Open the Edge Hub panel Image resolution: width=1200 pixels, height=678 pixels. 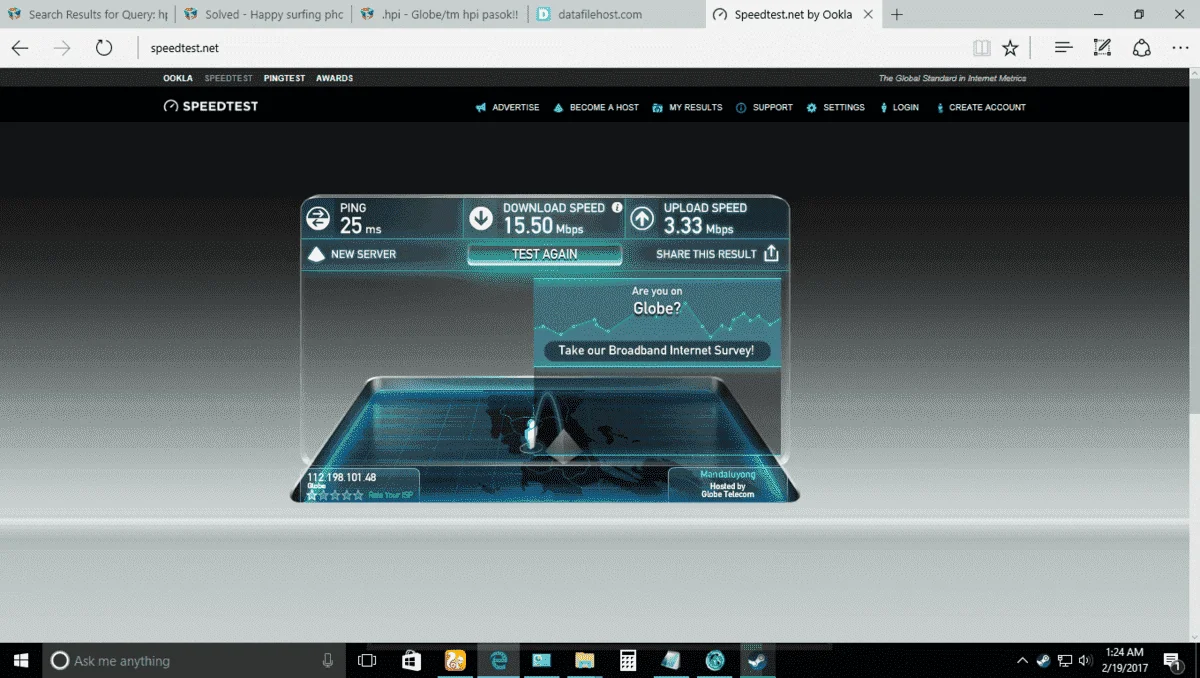(1063, 48)
